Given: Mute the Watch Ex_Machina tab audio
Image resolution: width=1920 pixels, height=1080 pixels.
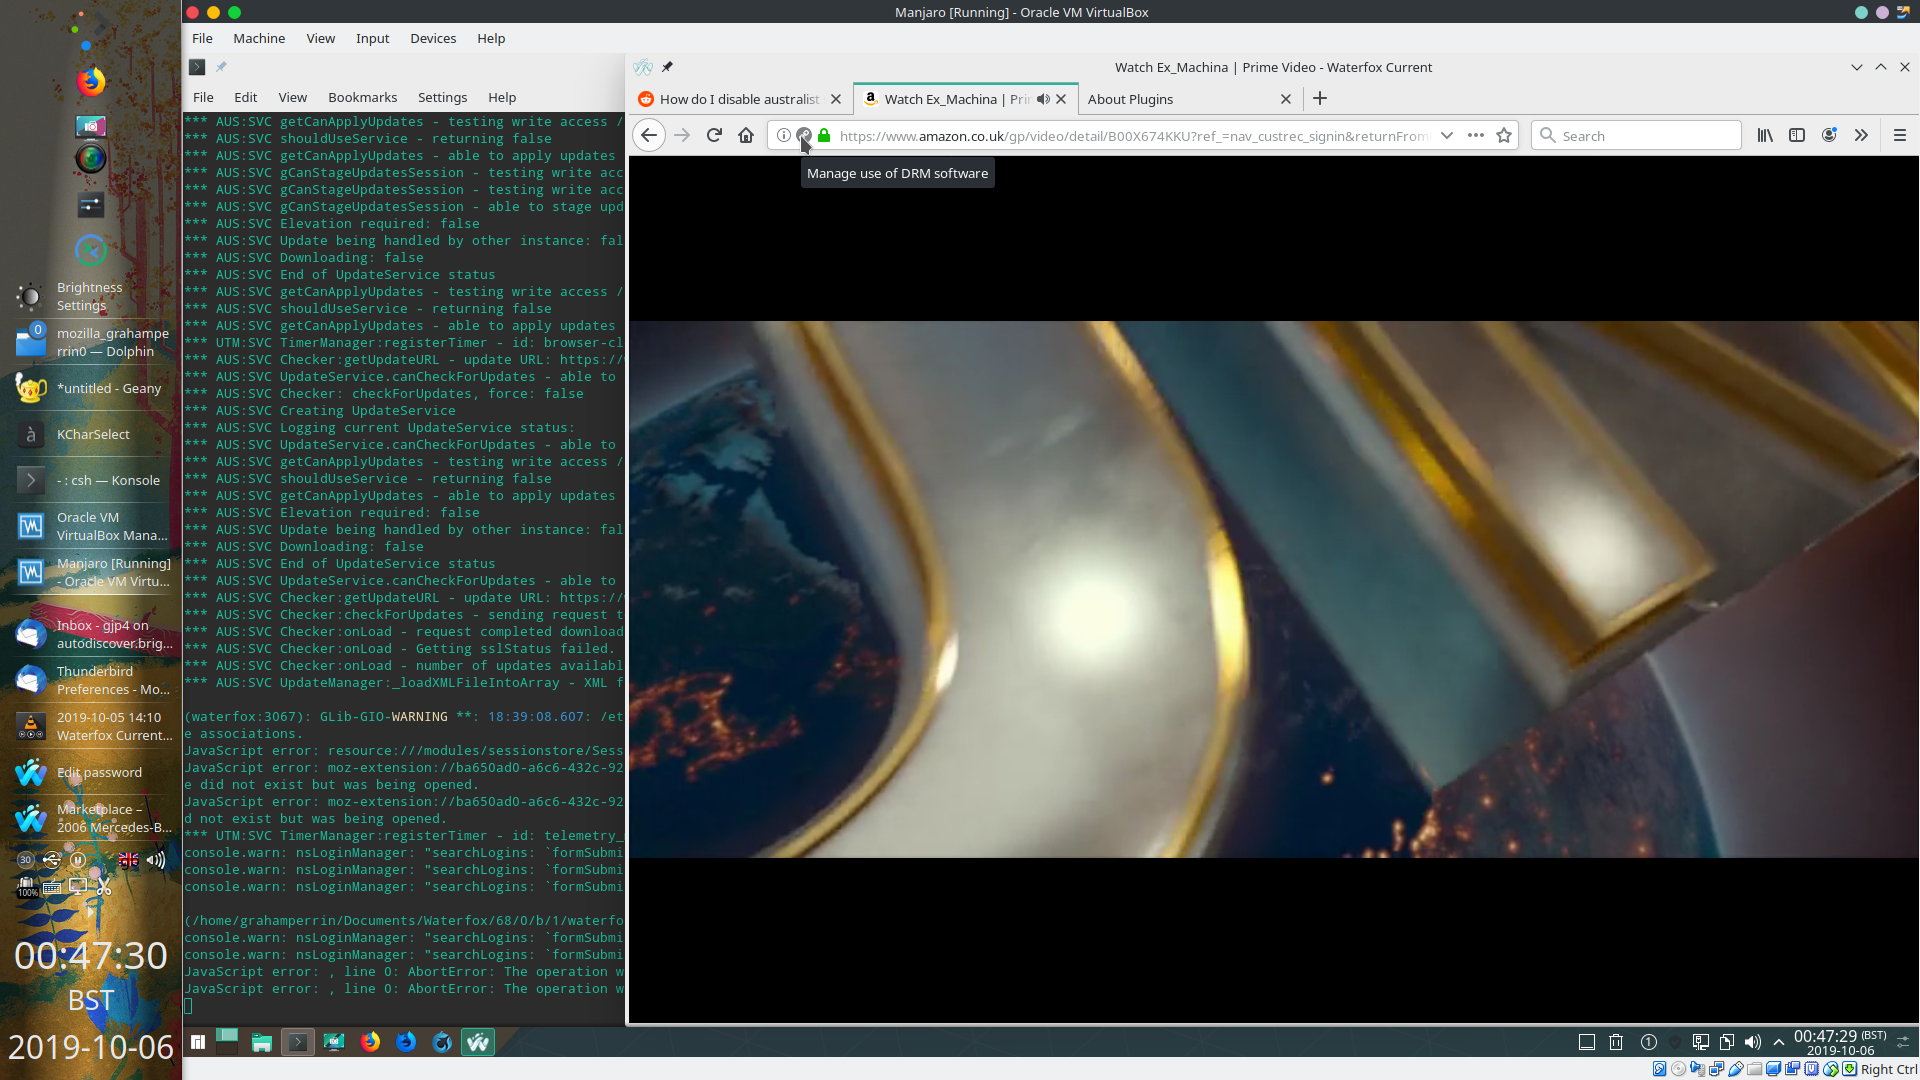Looking at the screenshot, I should (x=1043, y=99).
